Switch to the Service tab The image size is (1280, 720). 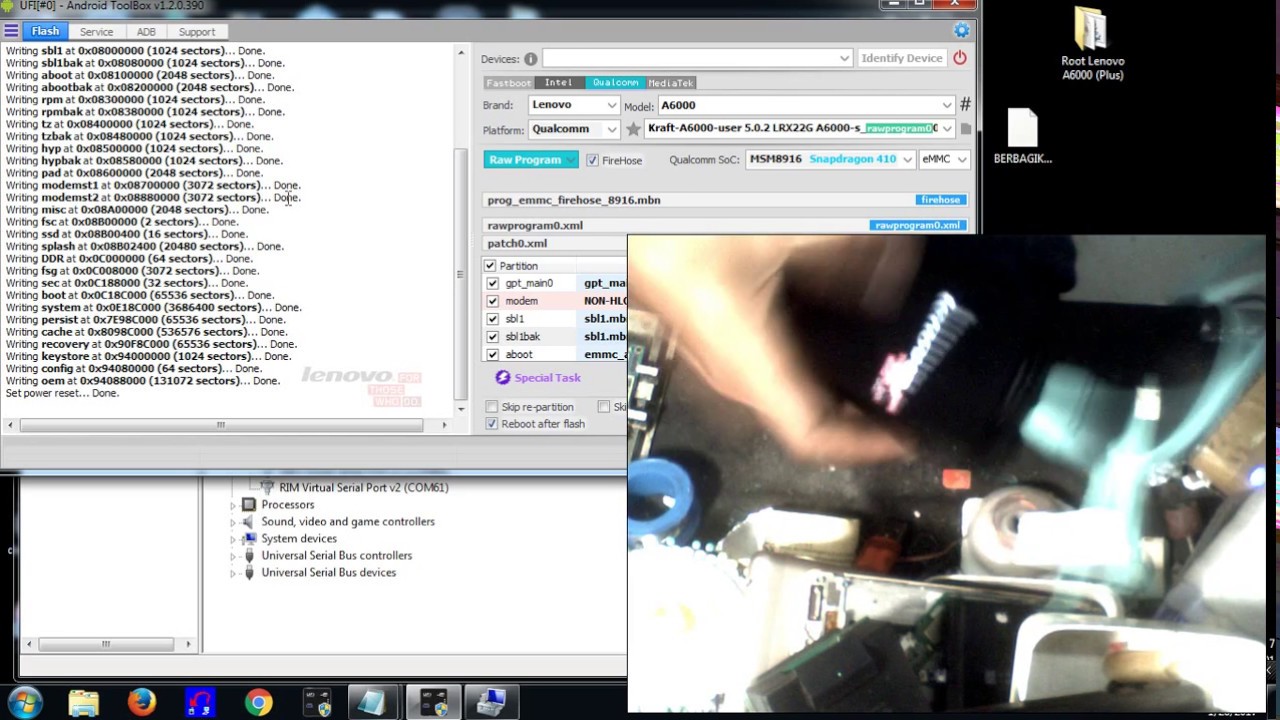[97, 32]
